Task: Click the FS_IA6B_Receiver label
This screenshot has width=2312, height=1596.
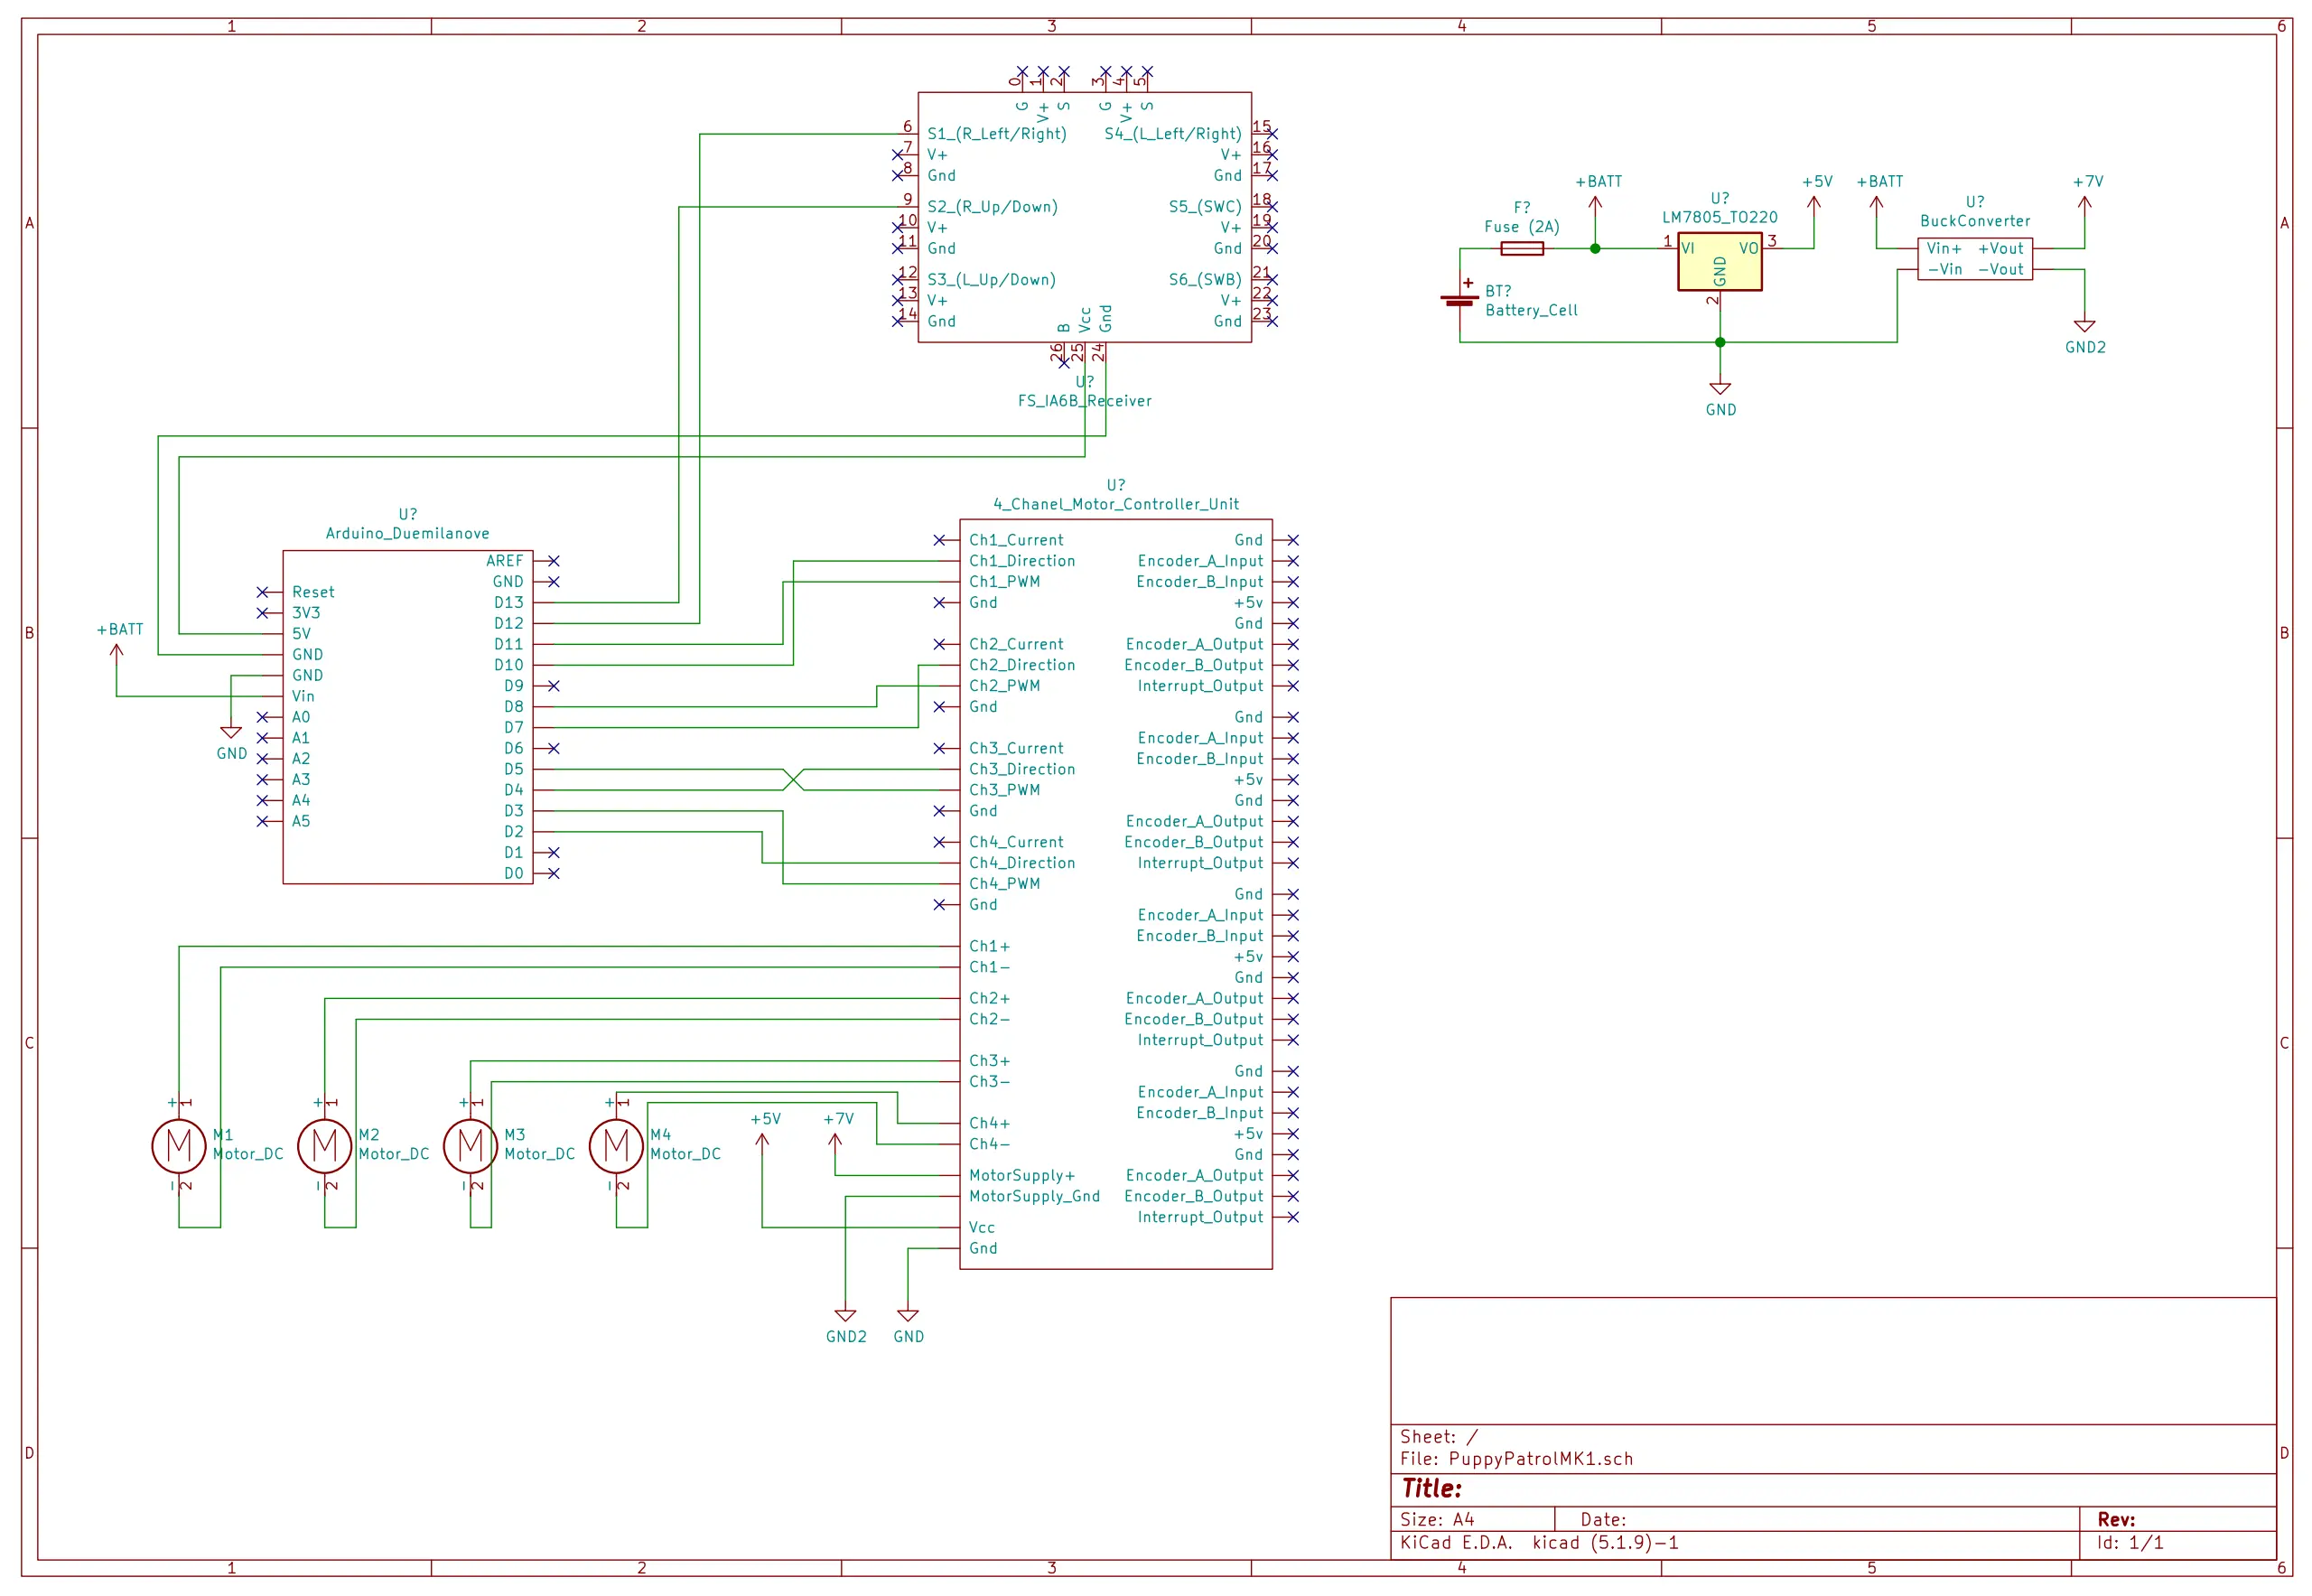Action: 1085,401
